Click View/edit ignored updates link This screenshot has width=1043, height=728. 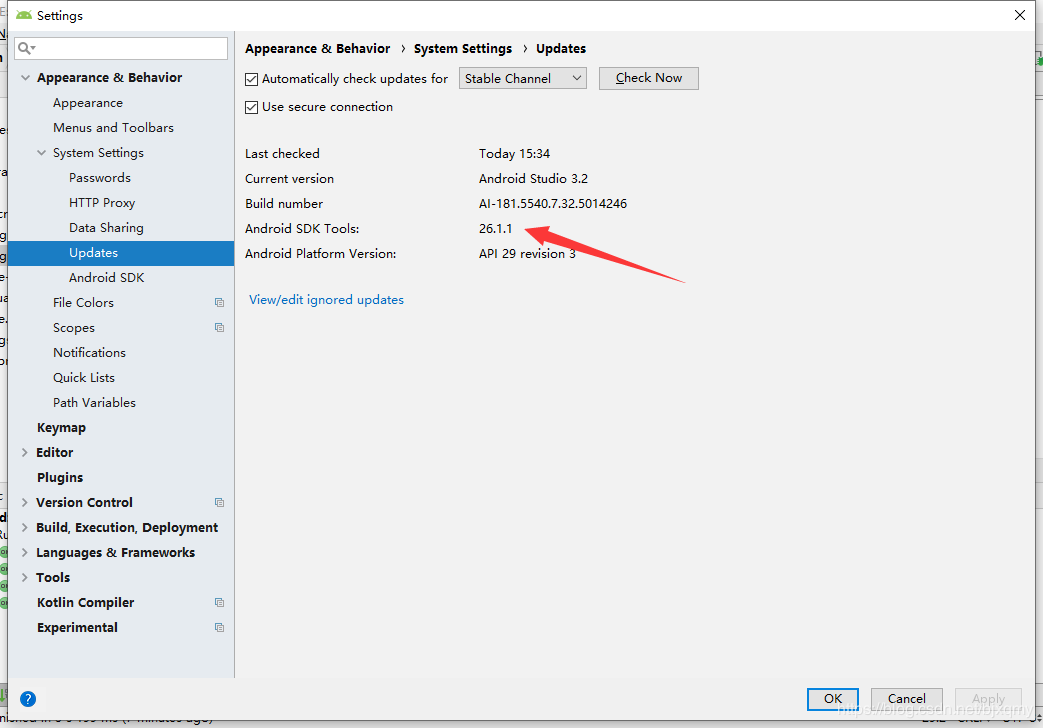pyautogui.click(x=327, y=300)
